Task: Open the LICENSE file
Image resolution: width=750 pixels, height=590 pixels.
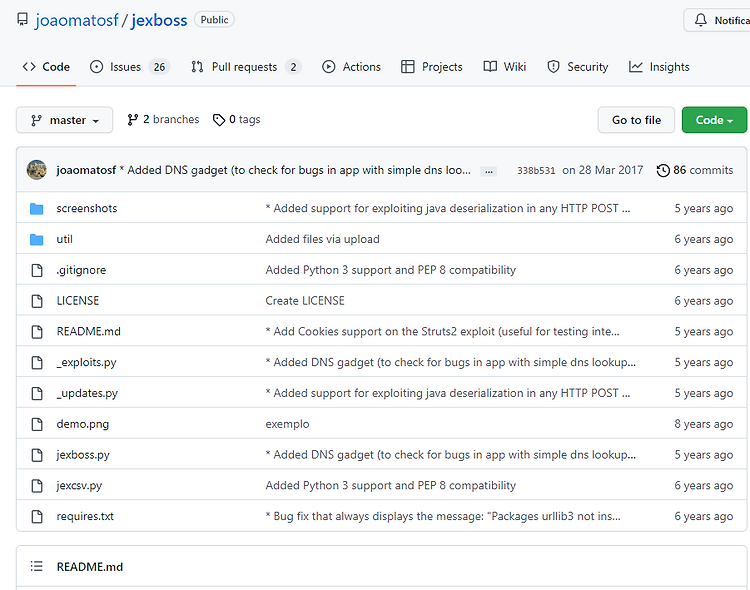Action: [77, 301]
